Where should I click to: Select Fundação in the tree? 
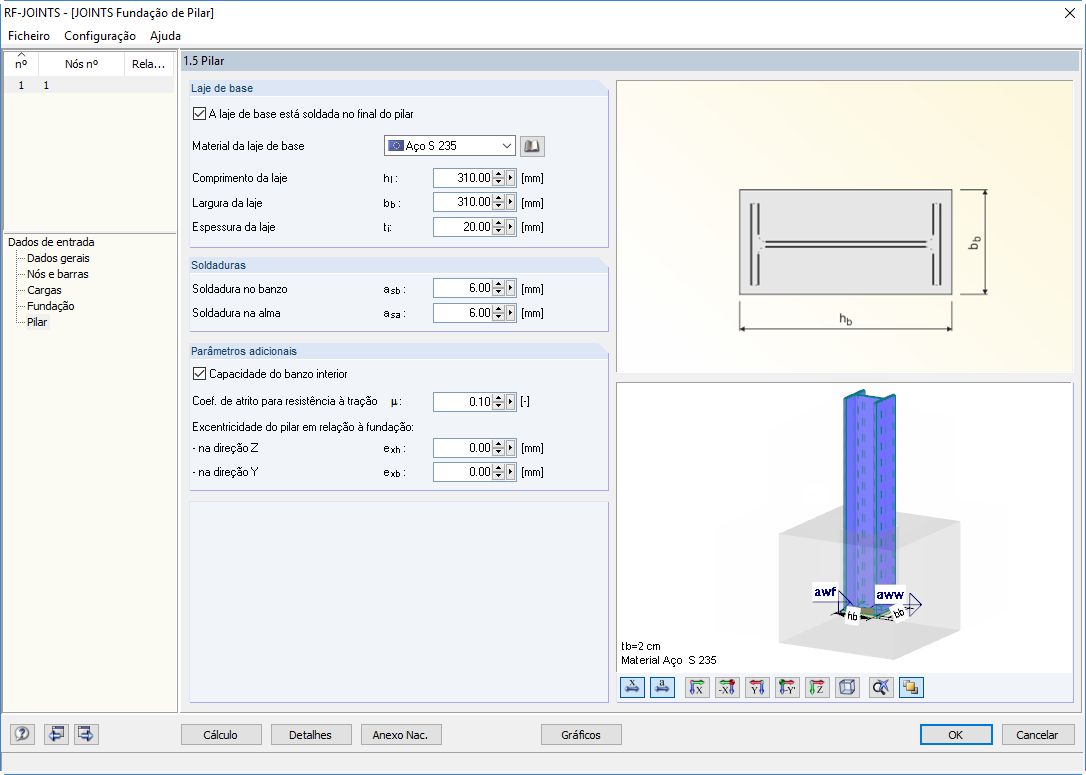pos(51,306)
